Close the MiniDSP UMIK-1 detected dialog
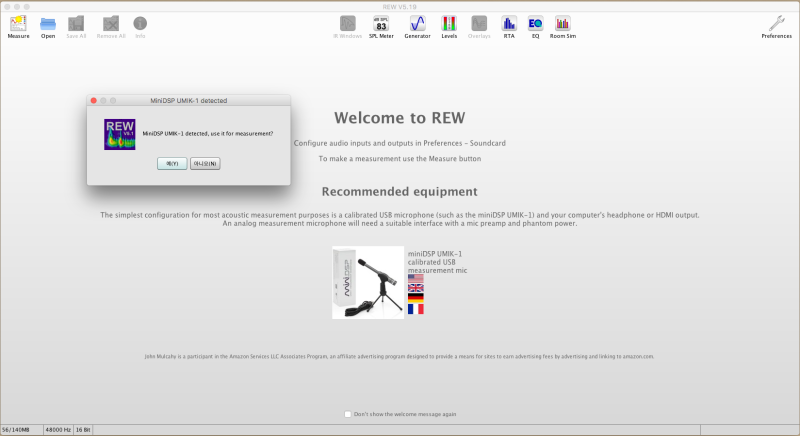Image resolution: width=800 pixels, height=436 pixels. [x=93, y=100]
